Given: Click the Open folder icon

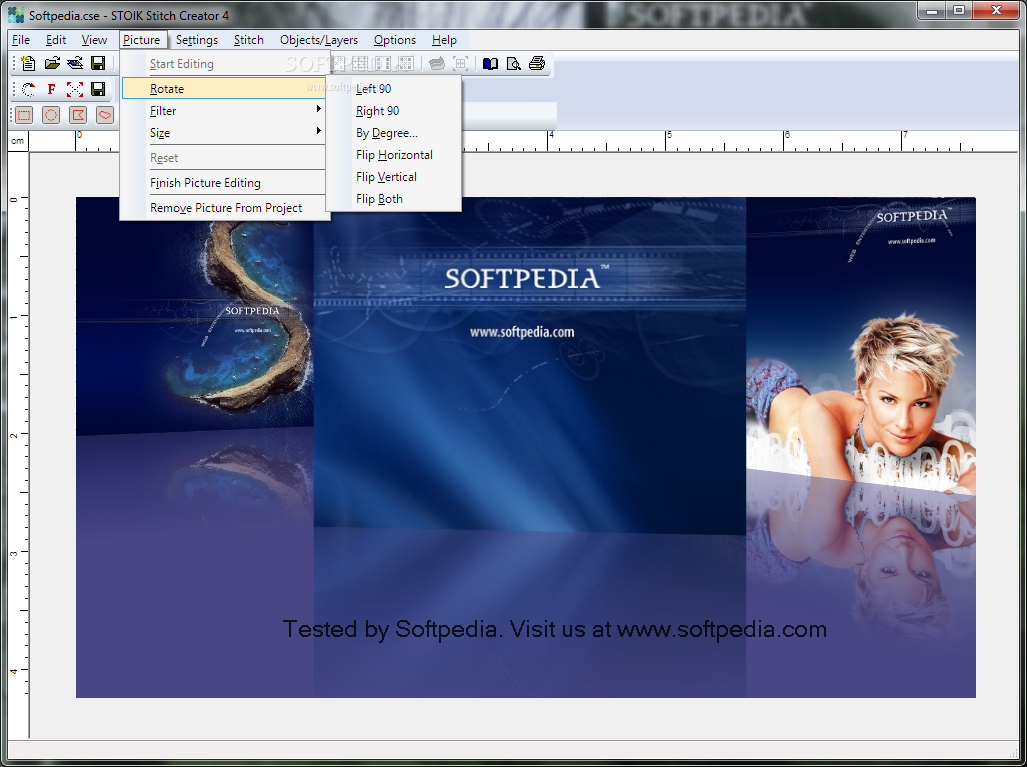Looking at the screenshot, I should point(52,64).
